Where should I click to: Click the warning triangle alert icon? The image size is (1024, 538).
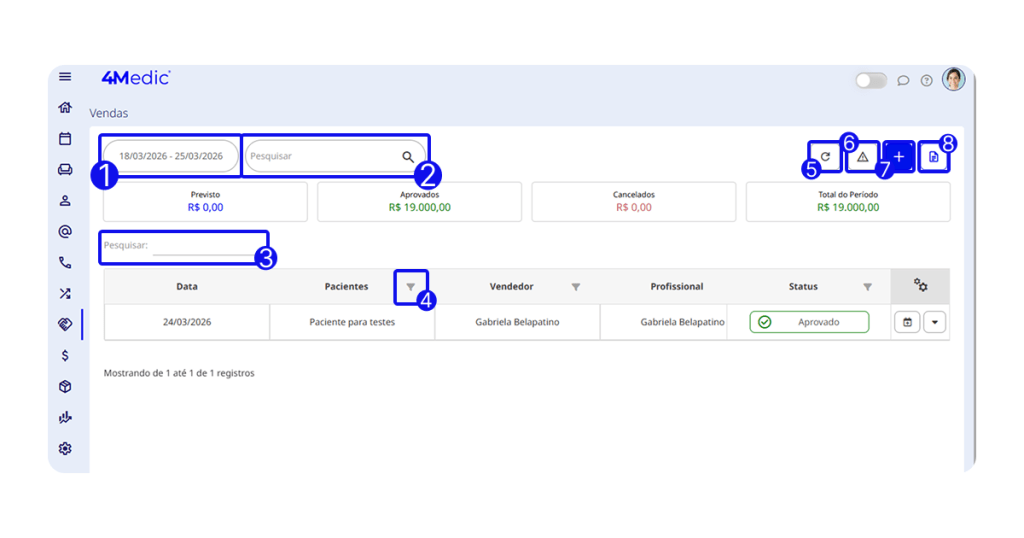coord(862,157)
